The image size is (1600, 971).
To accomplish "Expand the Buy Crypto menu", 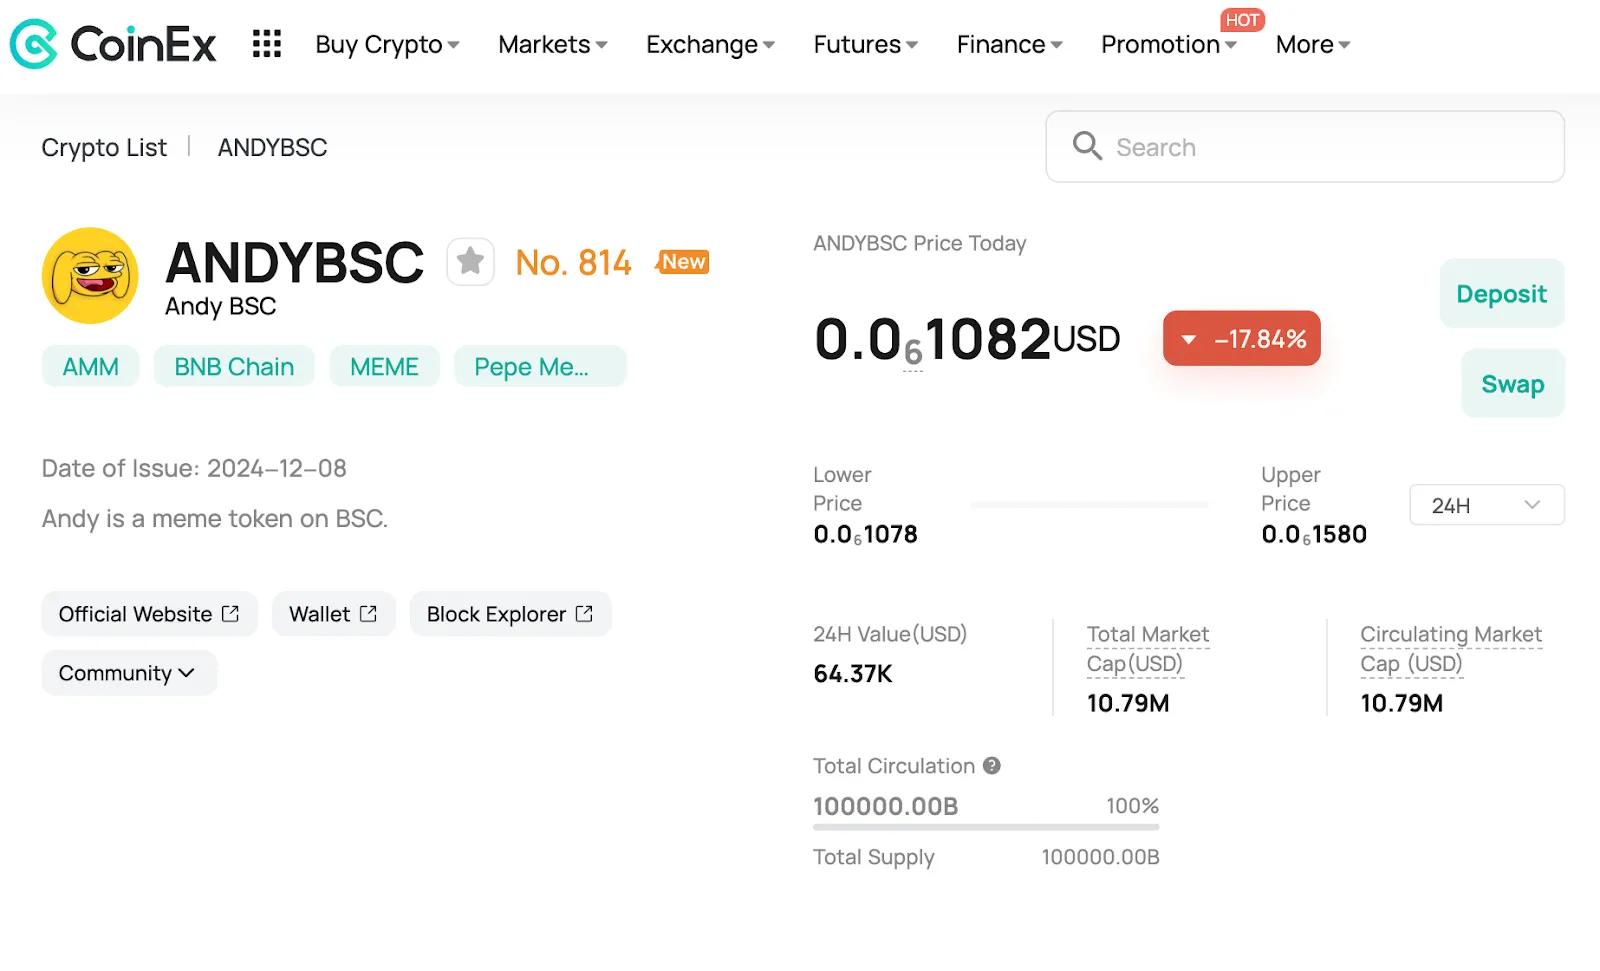I will click(x=387, y=45).
